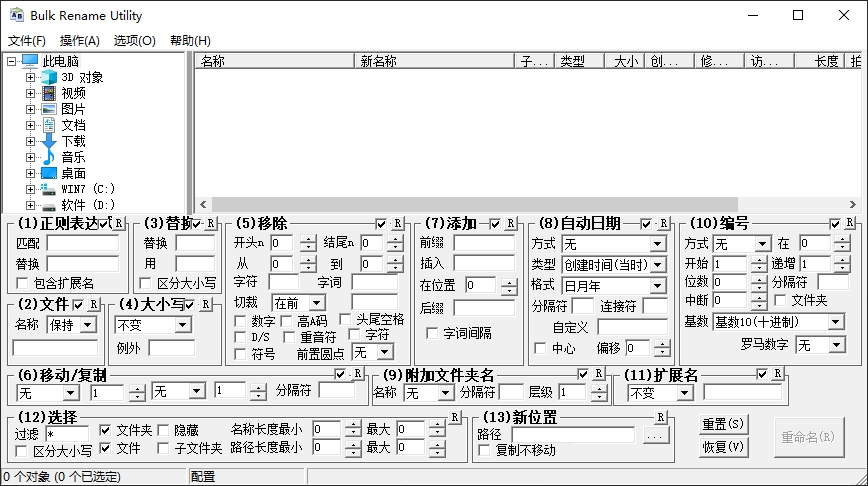Reset section (4)大小写 with its R button
Viewport: 868px width, 486px height.
205,304
